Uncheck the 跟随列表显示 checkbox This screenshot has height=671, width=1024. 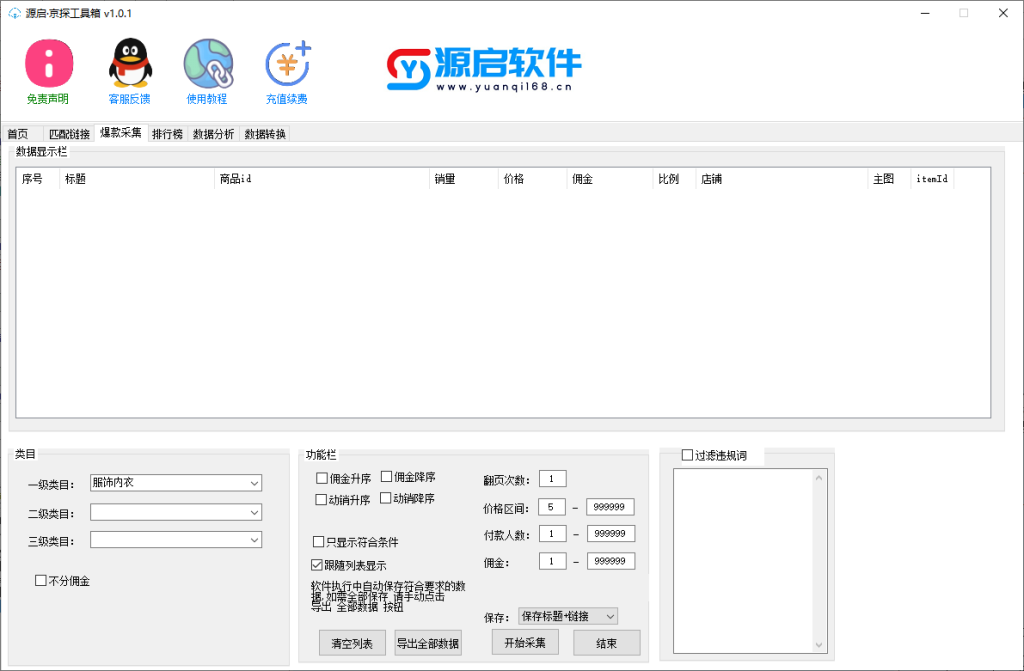(317, 564)
